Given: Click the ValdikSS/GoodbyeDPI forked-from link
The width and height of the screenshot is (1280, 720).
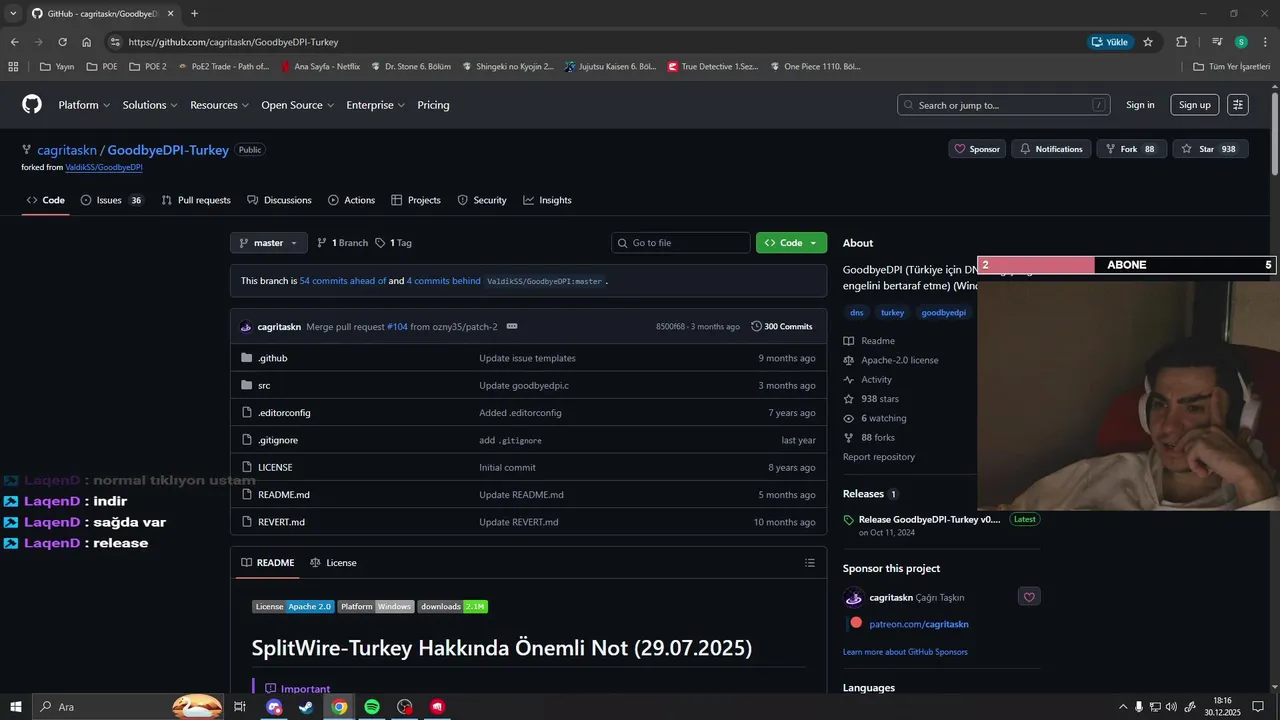Looking at the screenshot, I should click(x=104, y=167).
